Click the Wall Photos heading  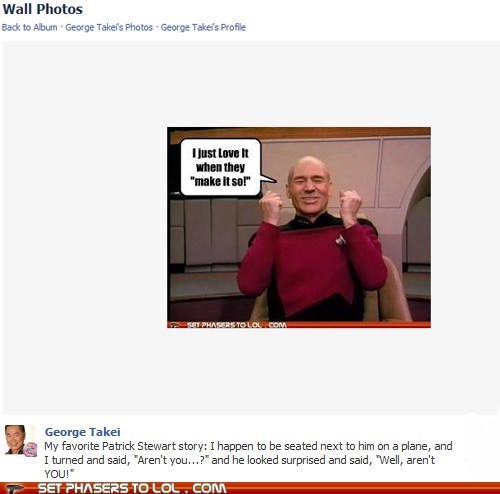(43, 9)
